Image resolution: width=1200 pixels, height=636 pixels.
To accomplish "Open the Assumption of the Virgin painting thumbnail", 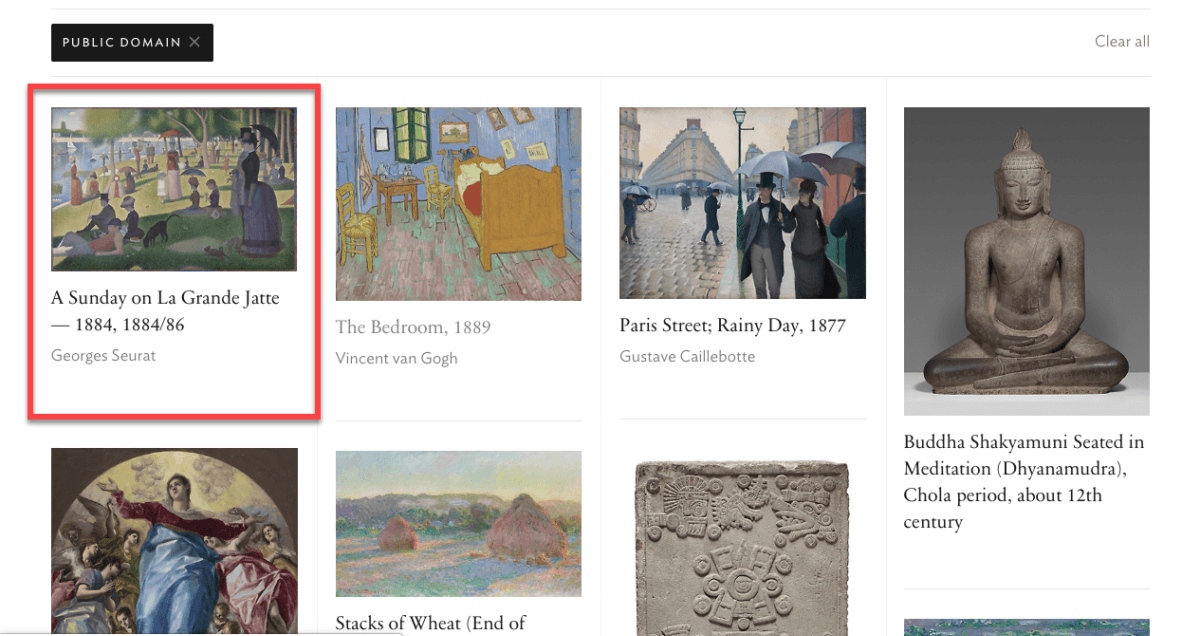I will click(x=174, y=542).
